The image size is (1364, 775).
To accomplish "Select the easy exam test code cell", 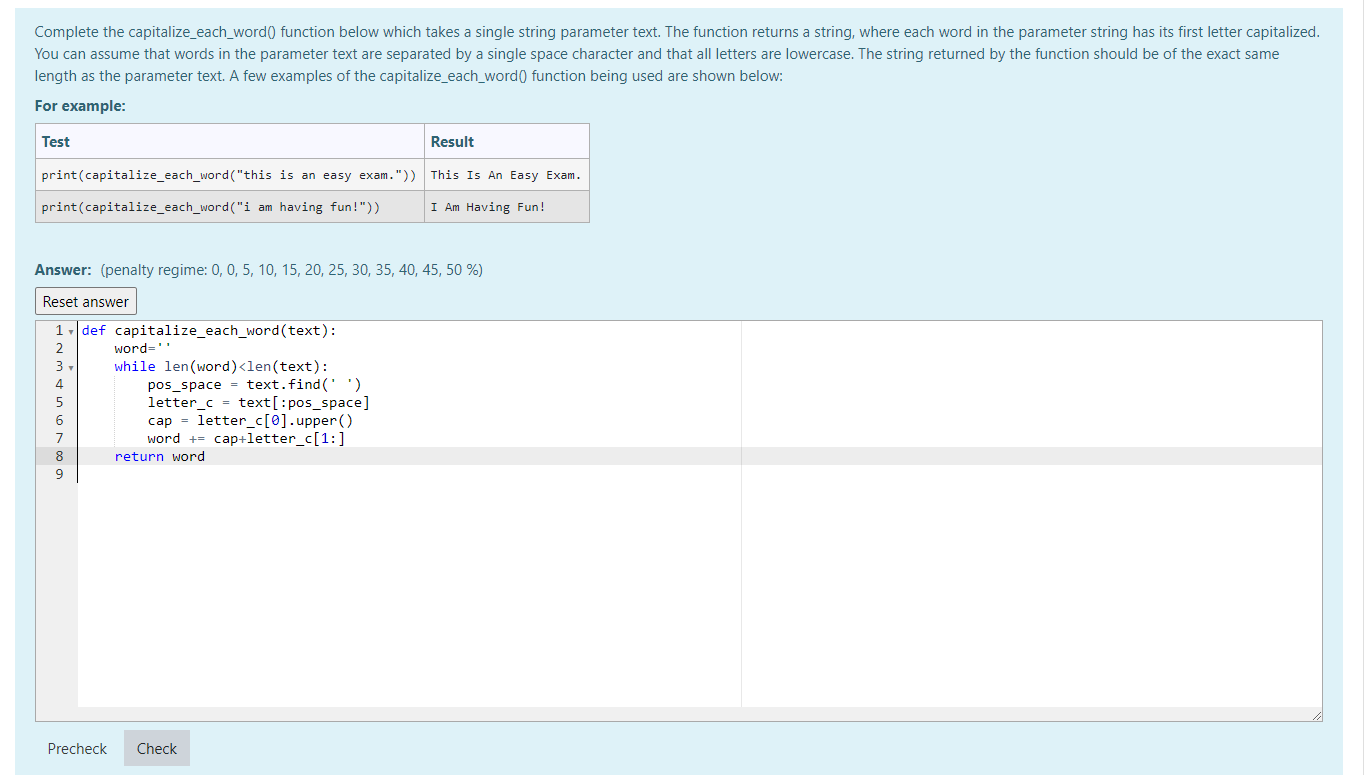I will pos(230,175).
